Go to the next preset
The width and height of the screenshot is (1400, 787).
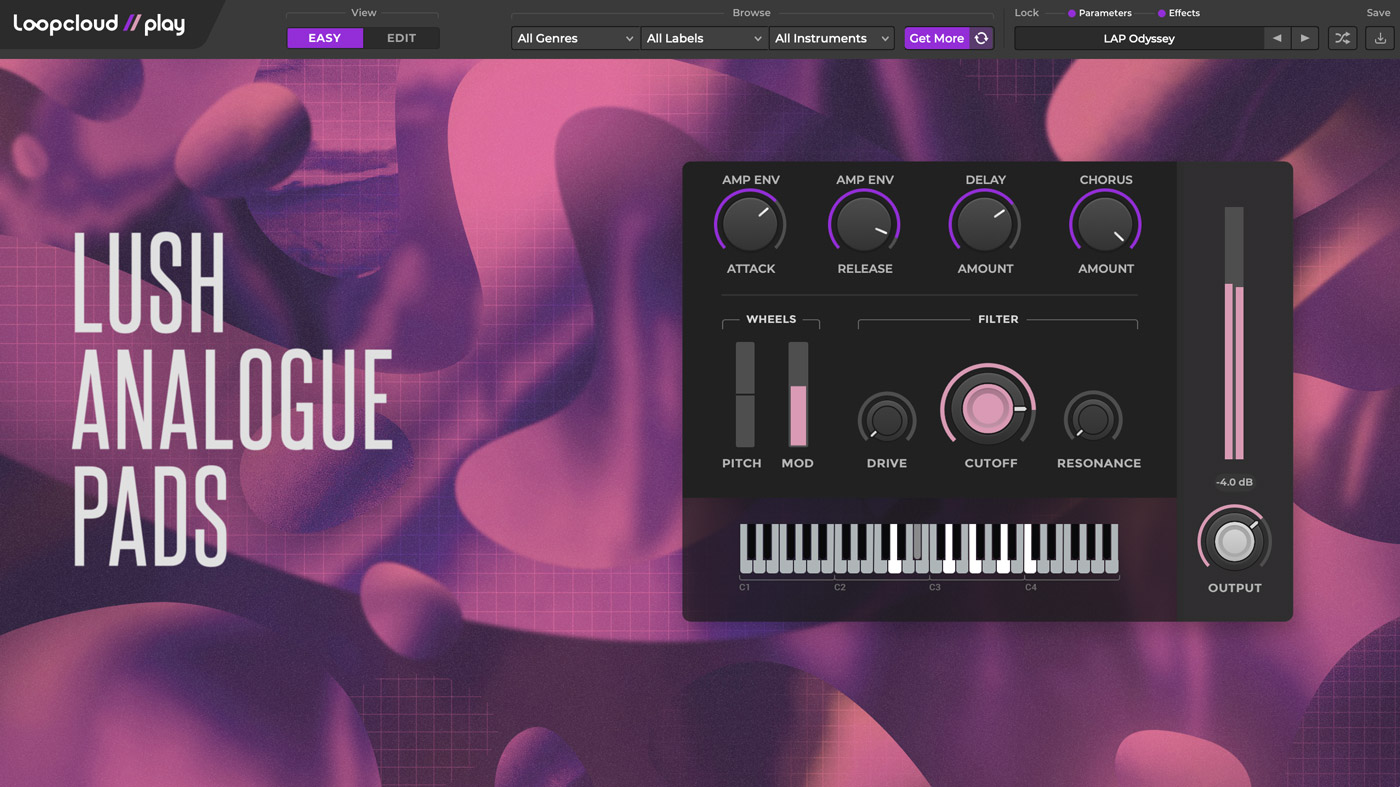coord(1305,38)
